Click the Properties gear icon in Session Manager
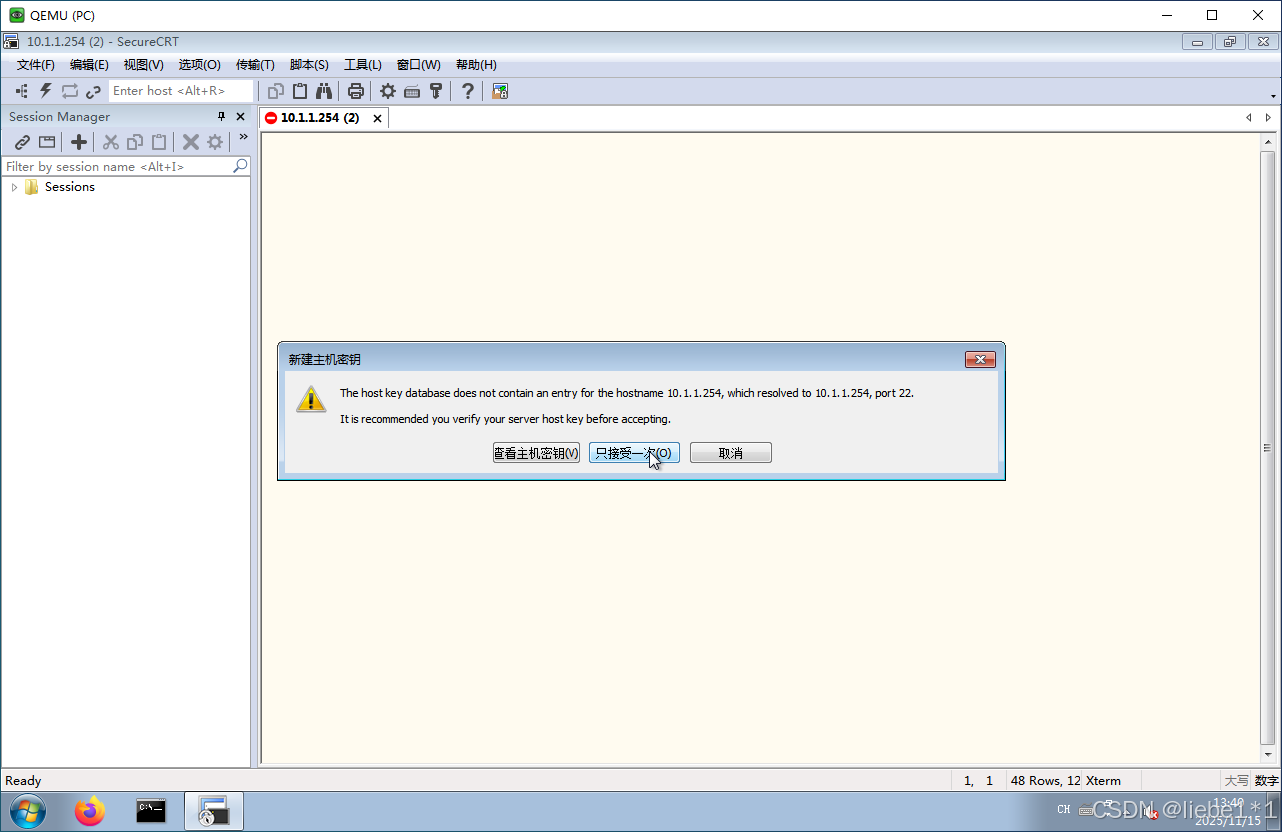Image resolution: width=1282 pixels, height=832 pixels. coord(215,142)
